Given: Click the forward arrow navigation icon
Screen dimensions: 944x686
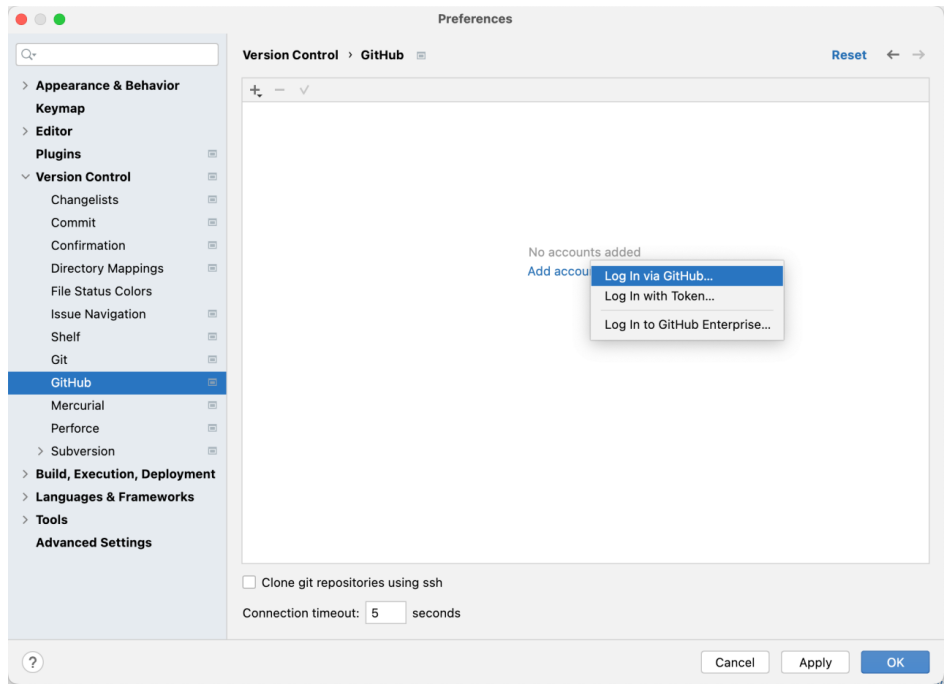Looking at the screenshot, I should [x=918, y=55].
